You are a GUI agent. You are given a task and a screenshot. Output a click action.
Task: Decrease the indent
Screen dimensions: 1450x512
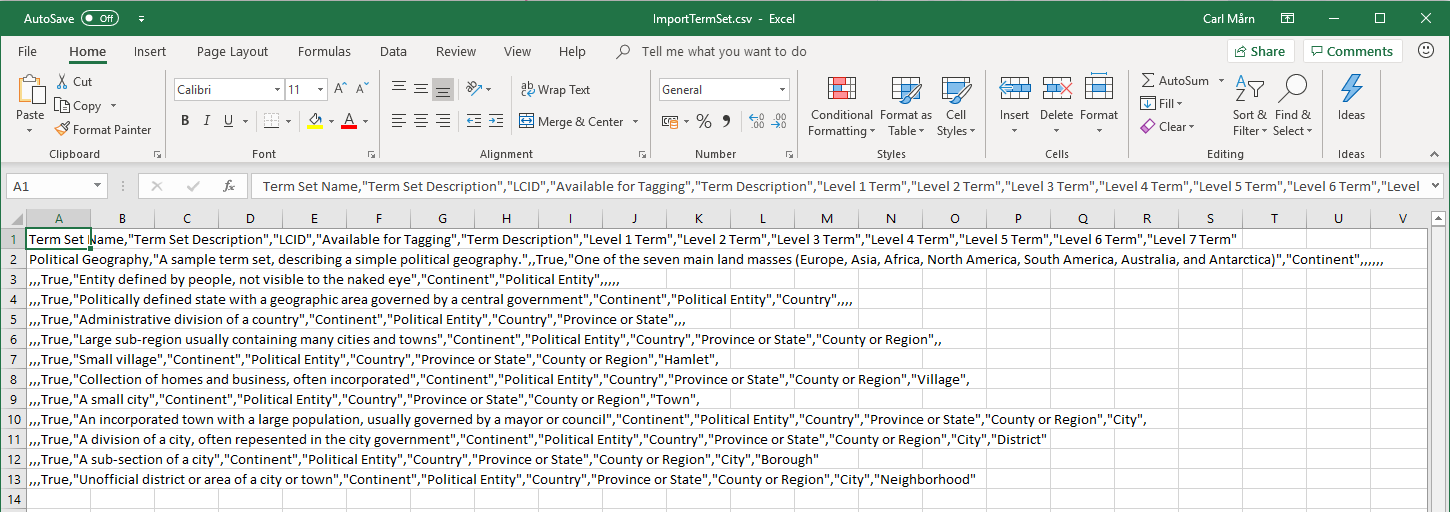click(474, 121)
